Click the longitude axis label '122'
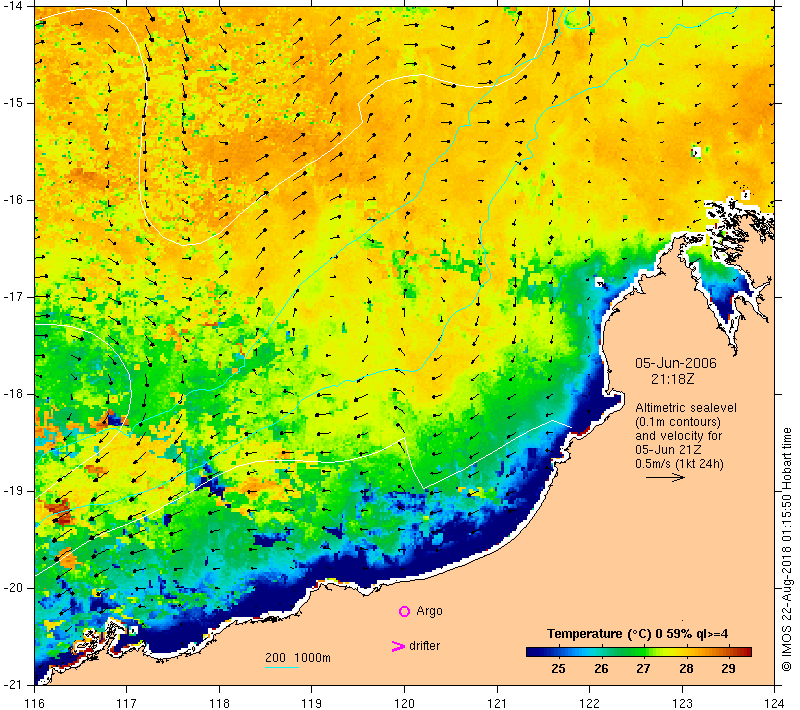The height and width of the screenshot is (710, 800). (590, 703)
